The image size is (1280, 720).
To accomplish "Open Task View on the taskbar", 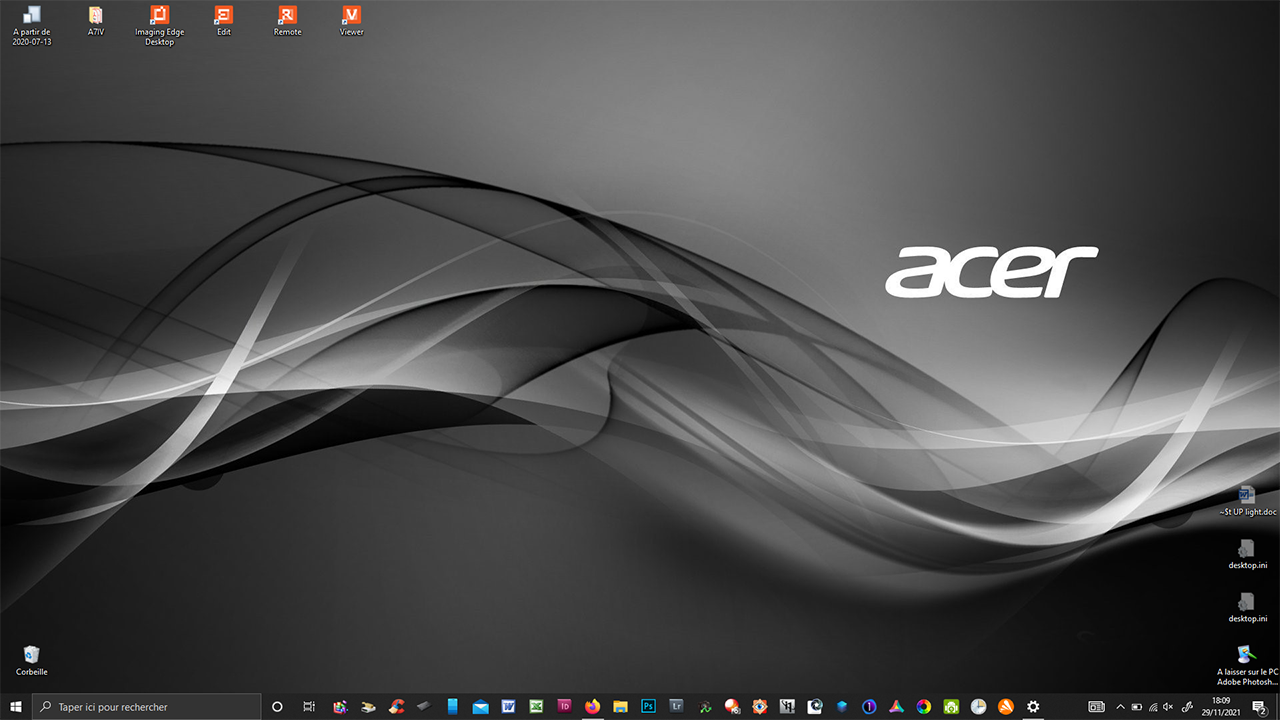I will [309, 707].
